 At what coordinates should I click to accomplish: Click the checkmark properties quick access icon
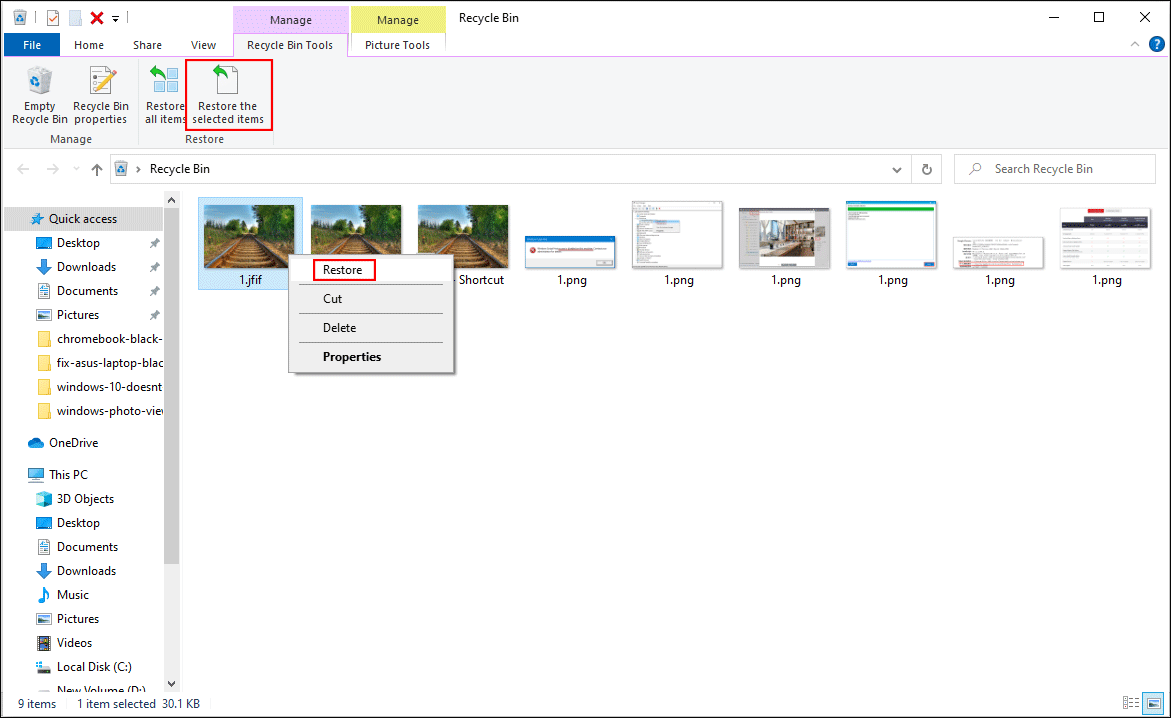[x=52, y=17]
